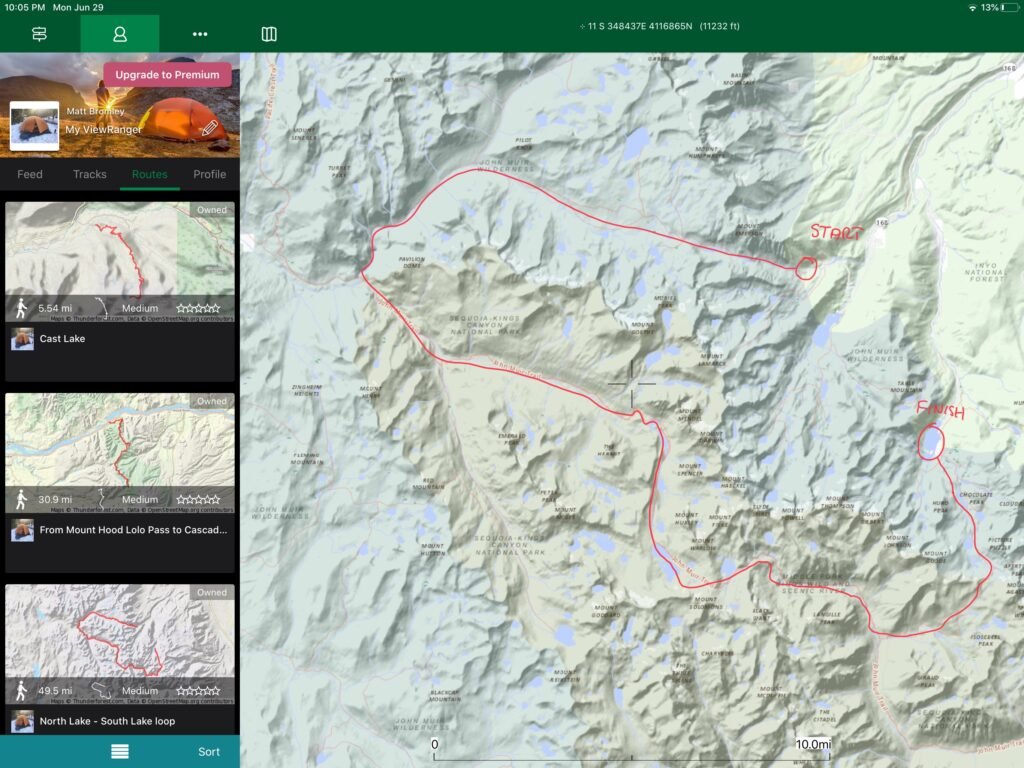Tap the list view icon at bottom
1024x768 pixels.
(120, 752)
